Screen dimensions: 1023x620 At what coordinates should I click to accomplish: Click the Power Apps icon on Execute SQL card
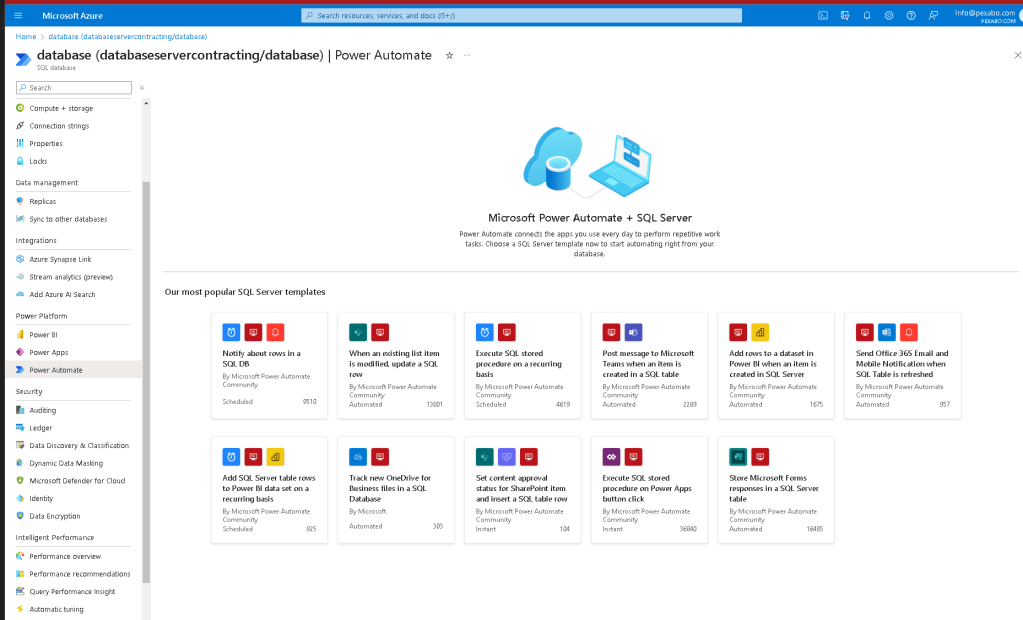pyautogui.click(x=611, y=457)
